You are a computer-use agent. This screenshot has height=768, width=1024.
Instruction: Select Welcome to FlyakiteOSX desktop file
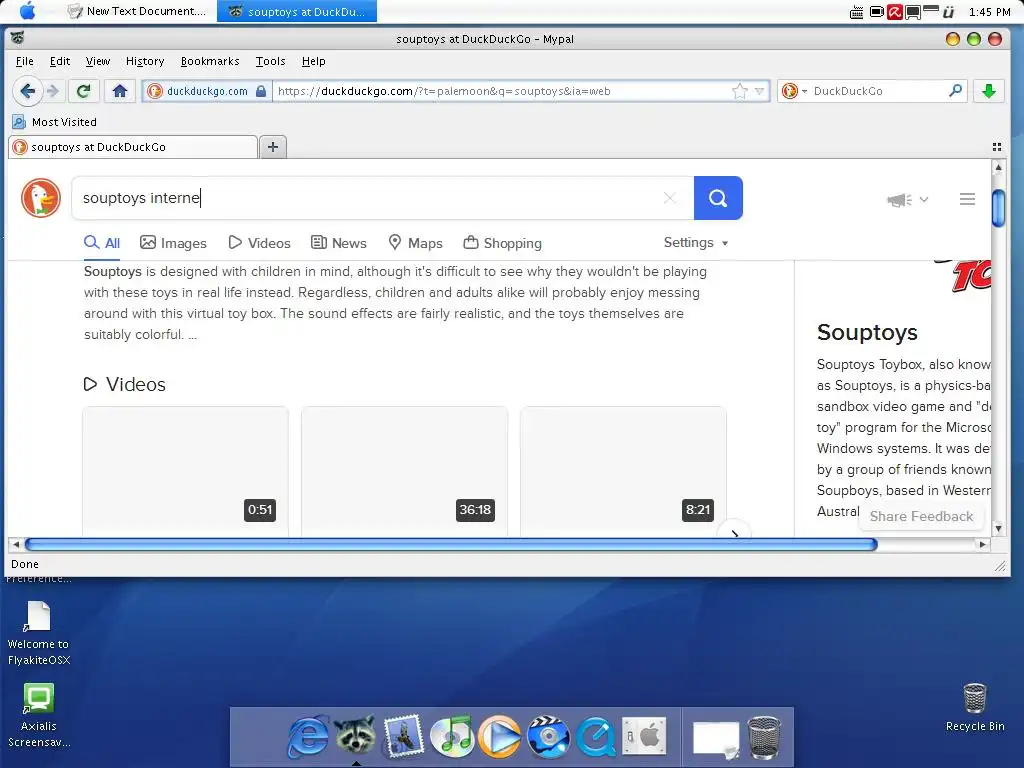click(x=39, y=633)
